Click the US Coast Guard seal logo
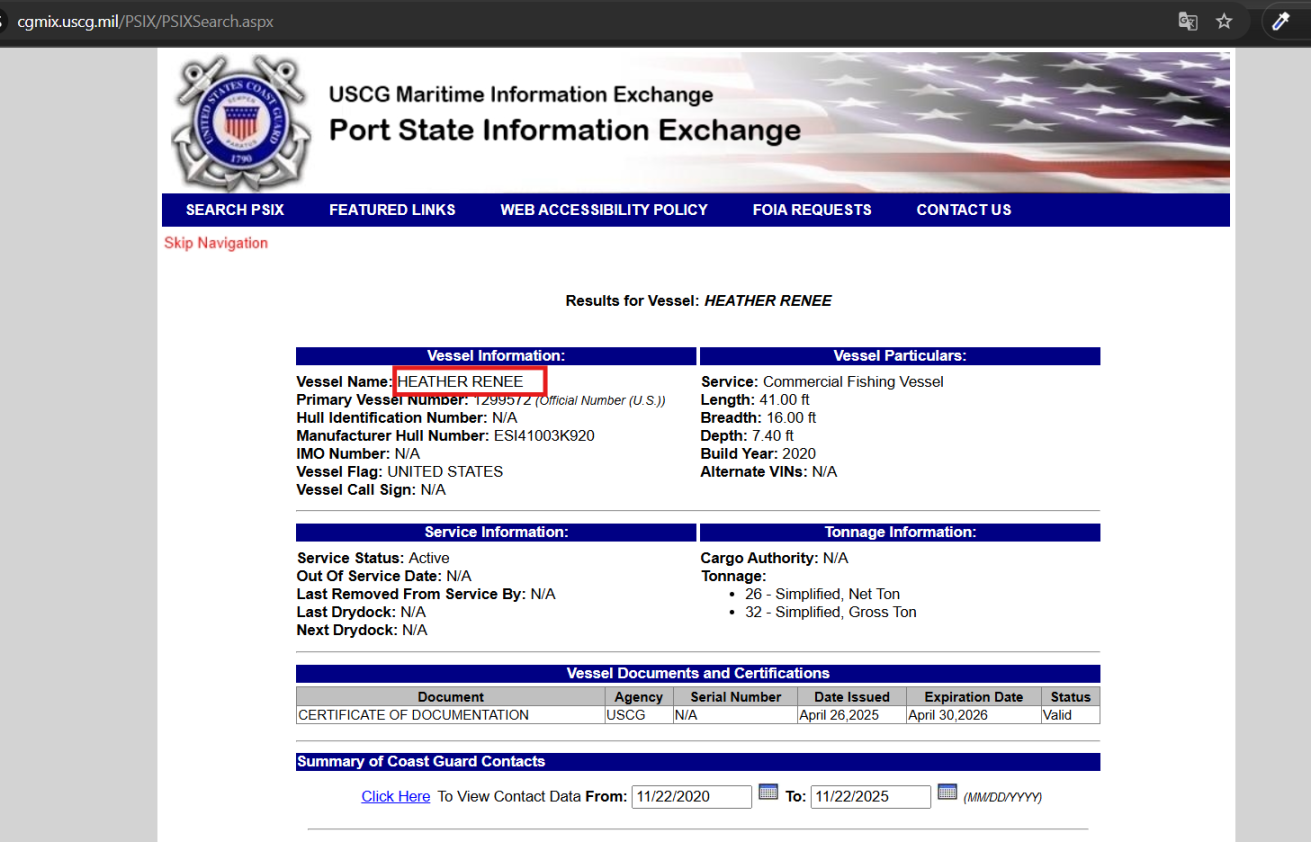The height and width of the screenshot is (842, 1311). coord(238,123)
